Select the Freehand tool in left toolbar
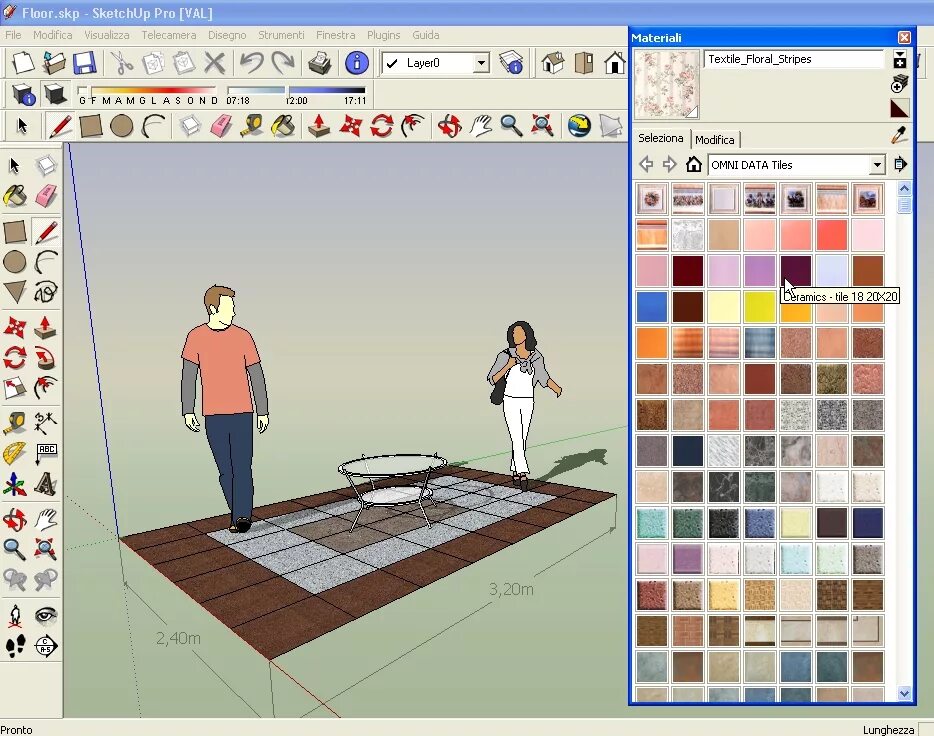 pyautogui.click(x=46, y=292)
